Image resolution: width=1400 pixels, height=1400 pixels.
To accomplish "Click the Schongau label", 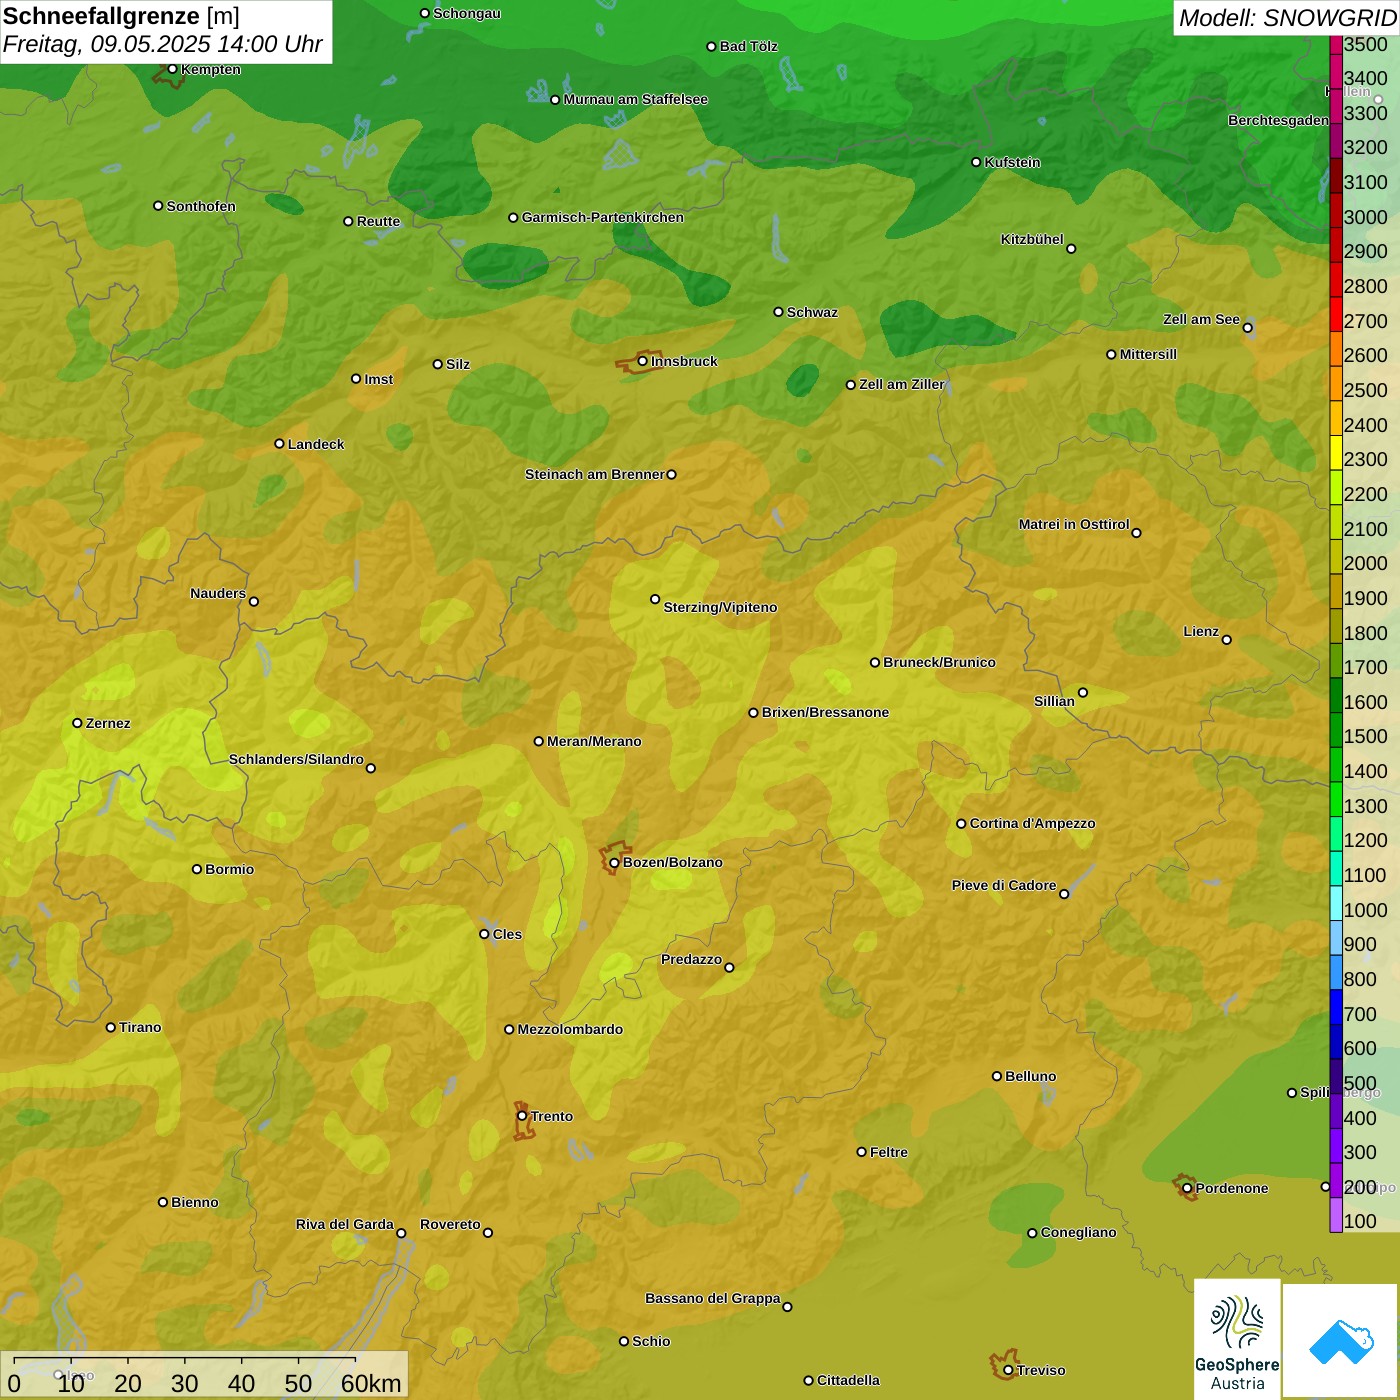I will (x=467, y=13).
